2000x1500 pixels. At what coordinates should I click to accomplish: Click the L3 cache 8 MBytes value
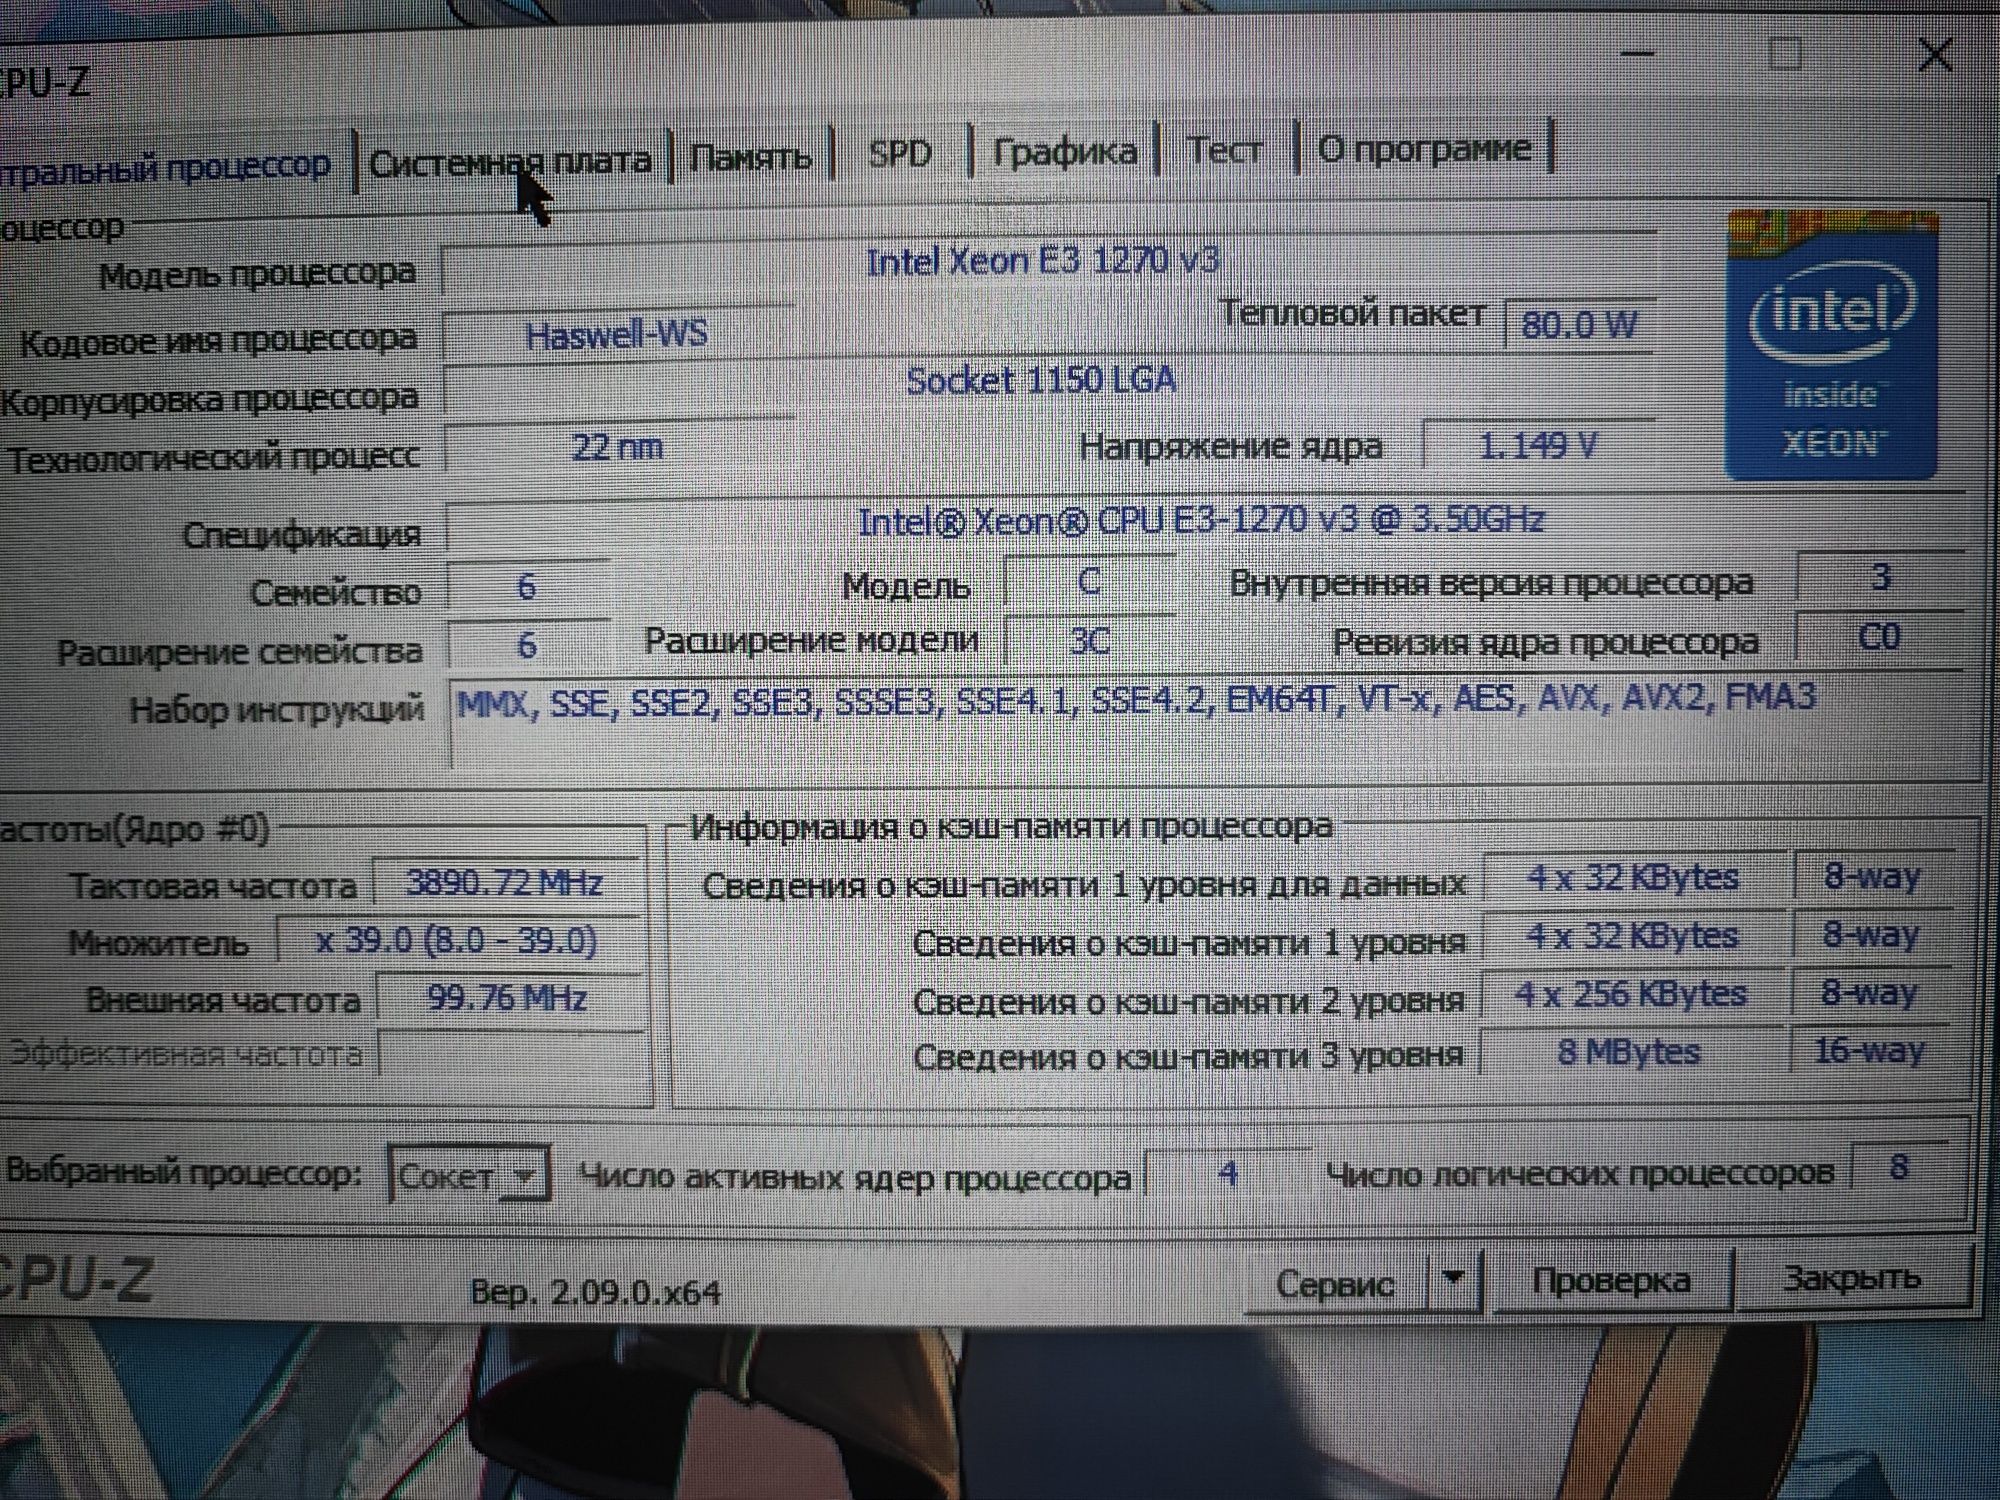pyautogui.click(x=1630, y=1051)
